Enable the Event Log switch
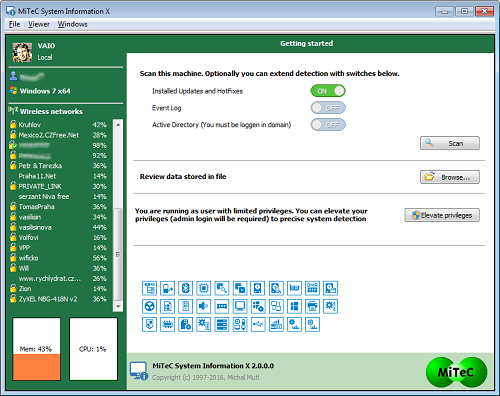This screenshot has width=500, height=396. [x=328, y=108]
